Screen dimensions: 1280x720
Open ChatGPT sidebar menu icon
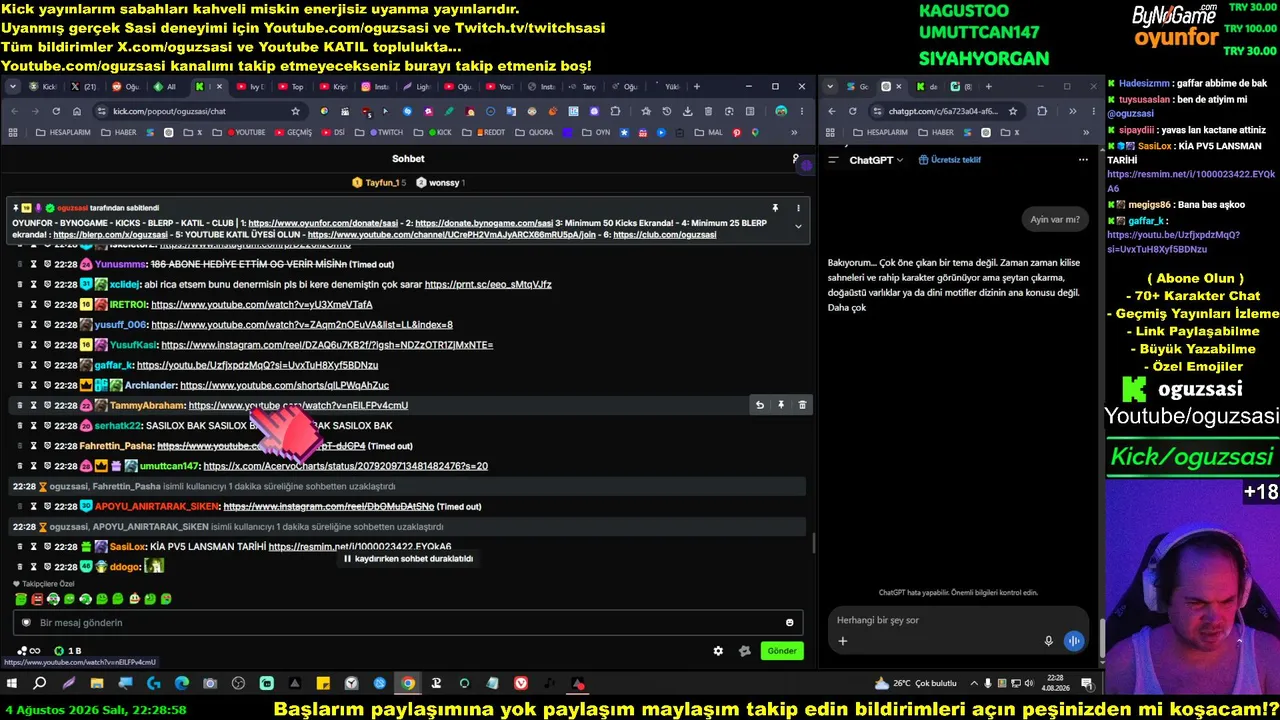pos(833,160)
